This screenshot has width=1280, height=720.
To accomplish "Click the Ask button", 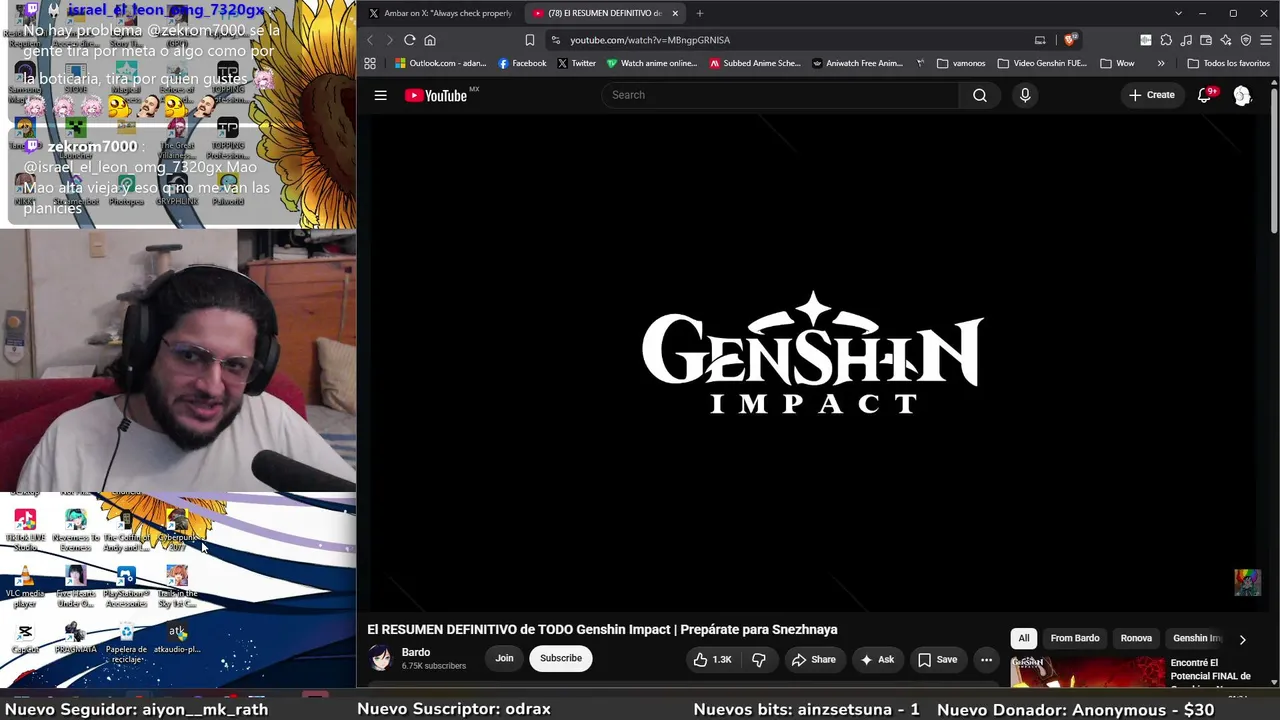I will [876, 659].
